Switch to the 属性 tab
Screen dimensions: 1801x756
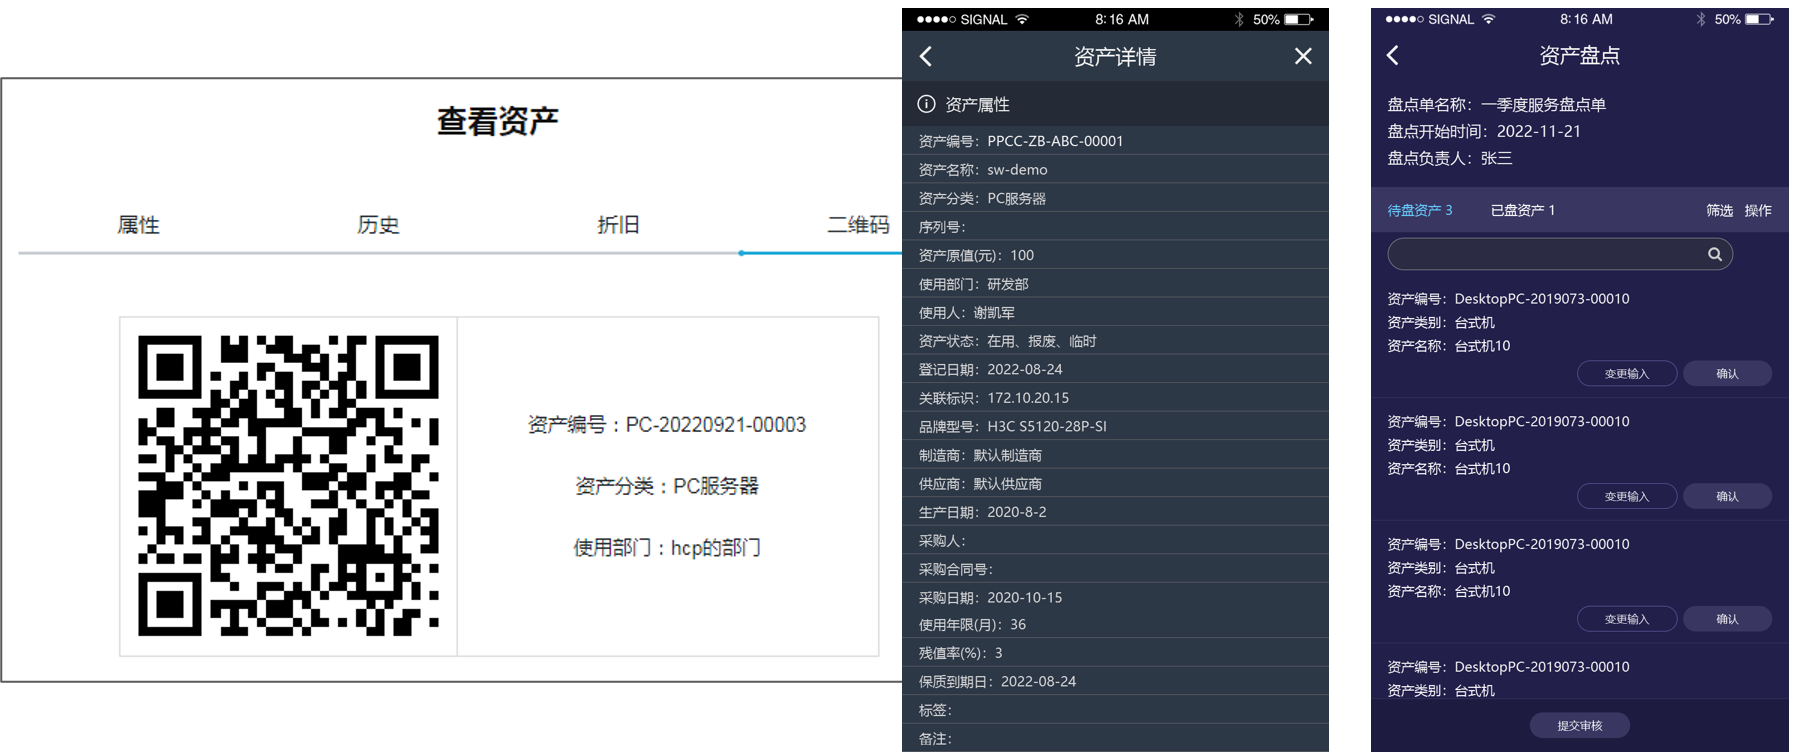click(138, 225)
